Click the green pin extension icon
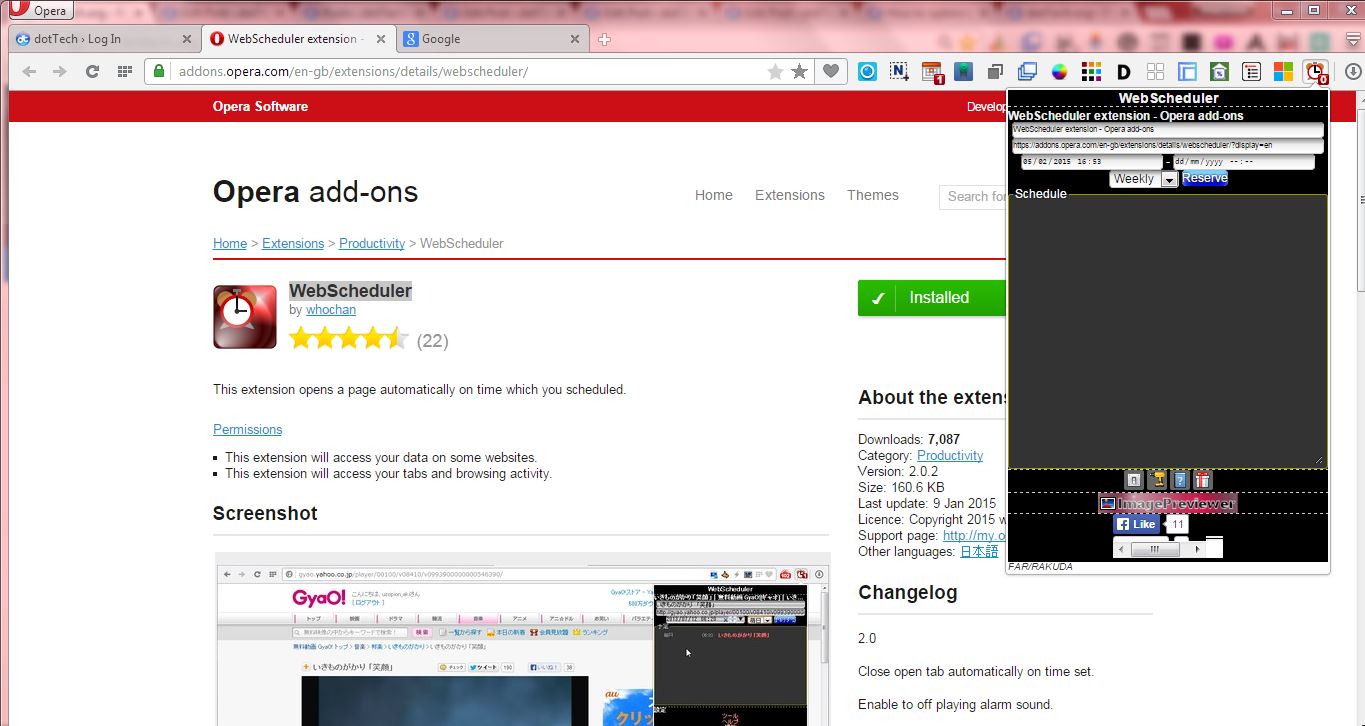 (x=963, y=72)
